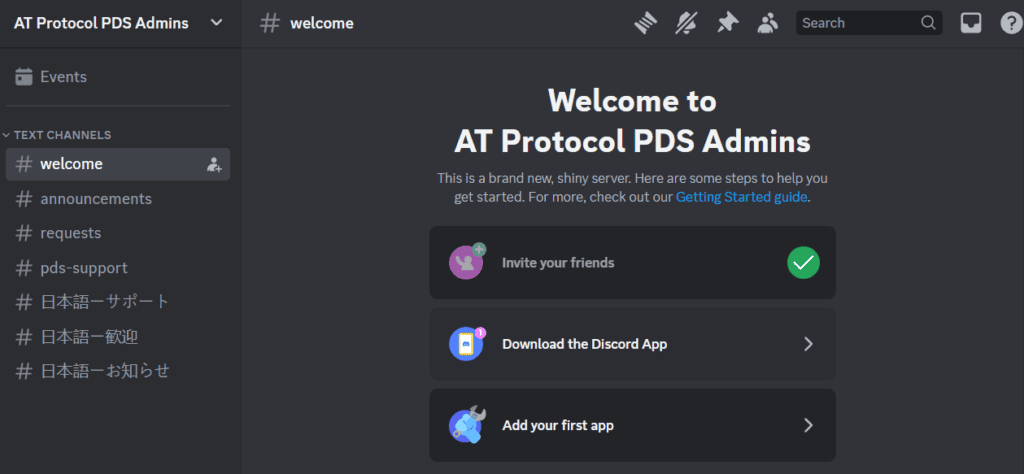
Task: Open the 日本語ーサポート channel
Action: 118,302
